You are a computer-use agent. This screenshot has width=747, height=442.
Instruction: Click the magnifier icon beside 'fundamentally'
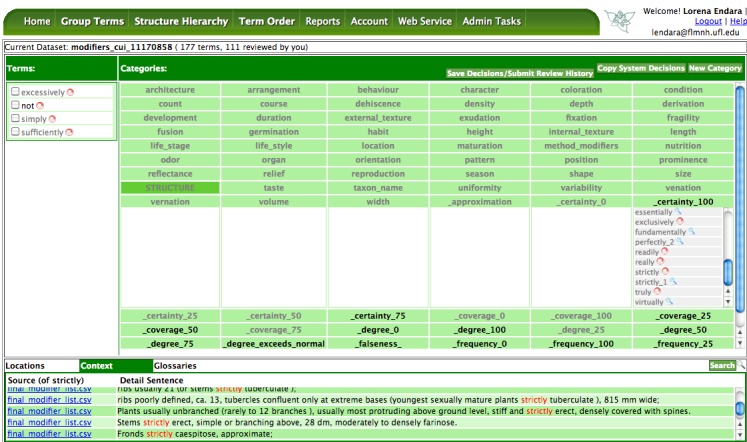click(690, 232)
